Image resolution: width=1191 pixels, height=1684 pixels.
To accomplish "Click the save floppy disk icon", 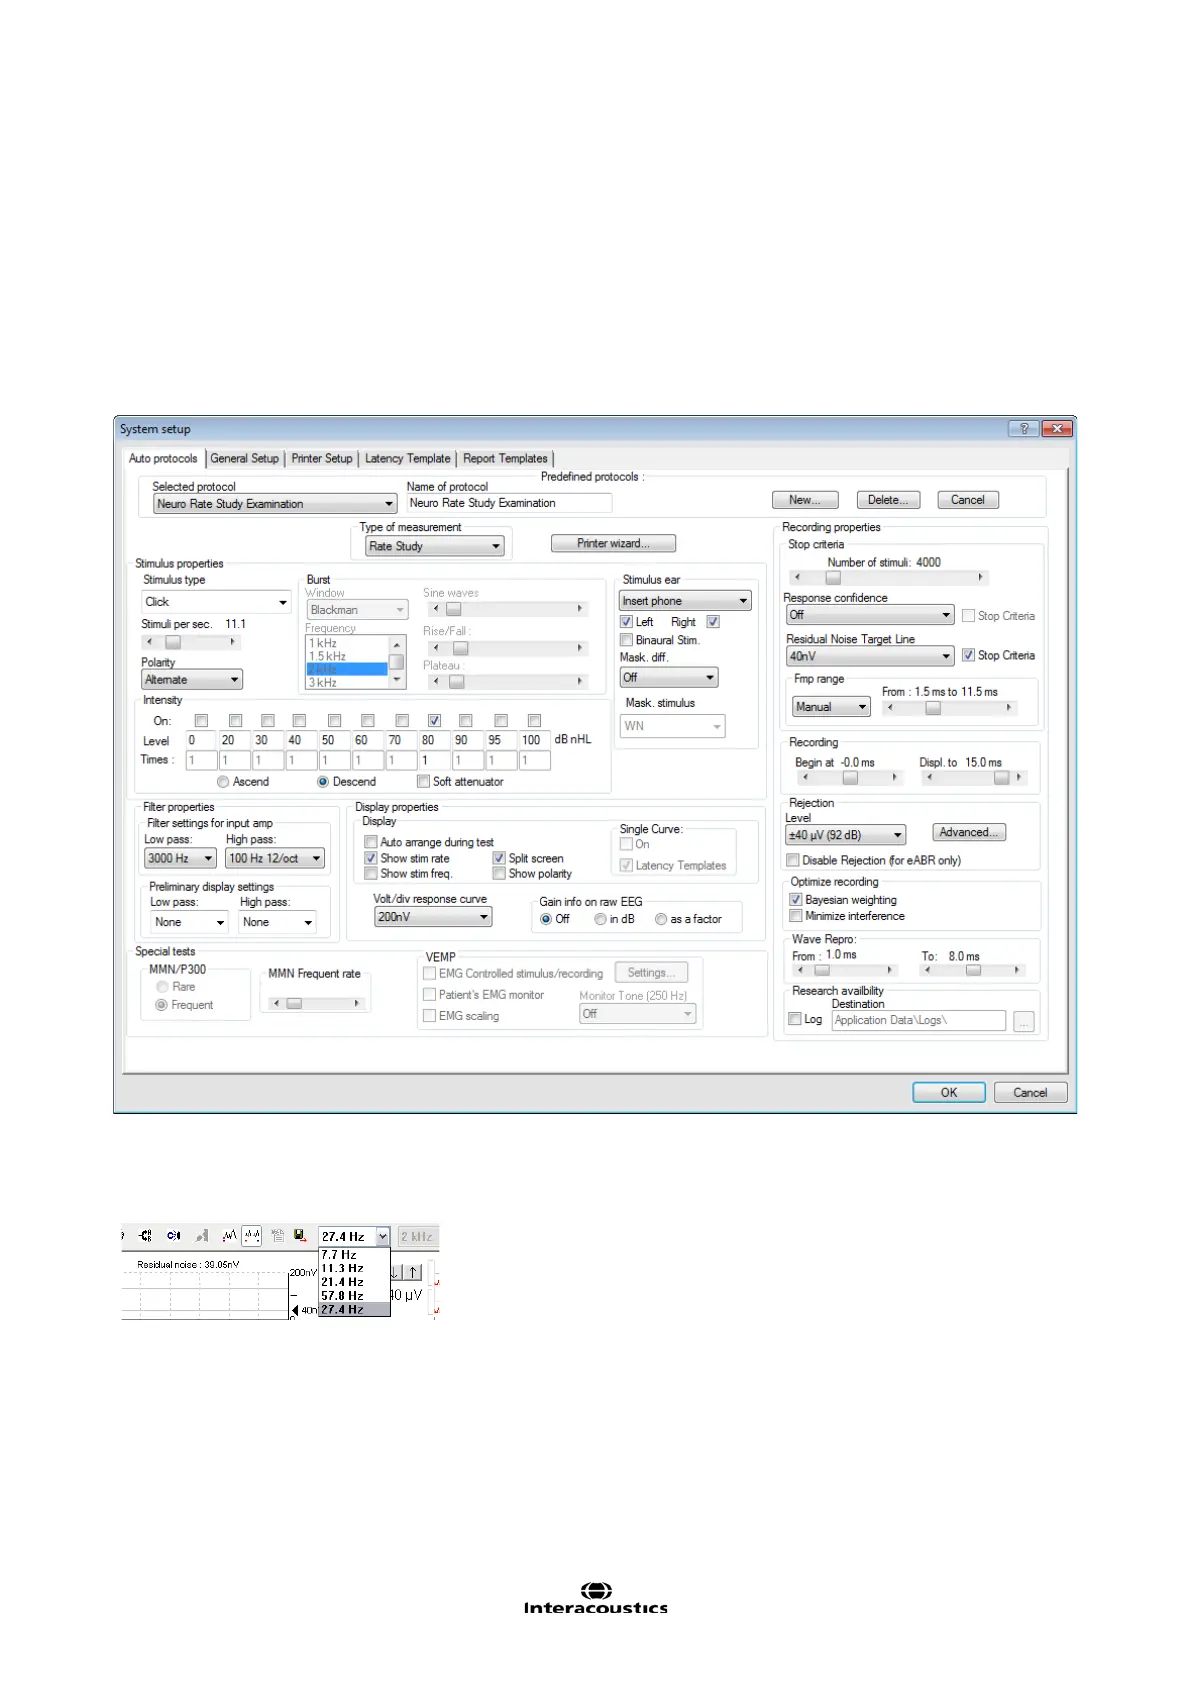I will point(300,1236).
